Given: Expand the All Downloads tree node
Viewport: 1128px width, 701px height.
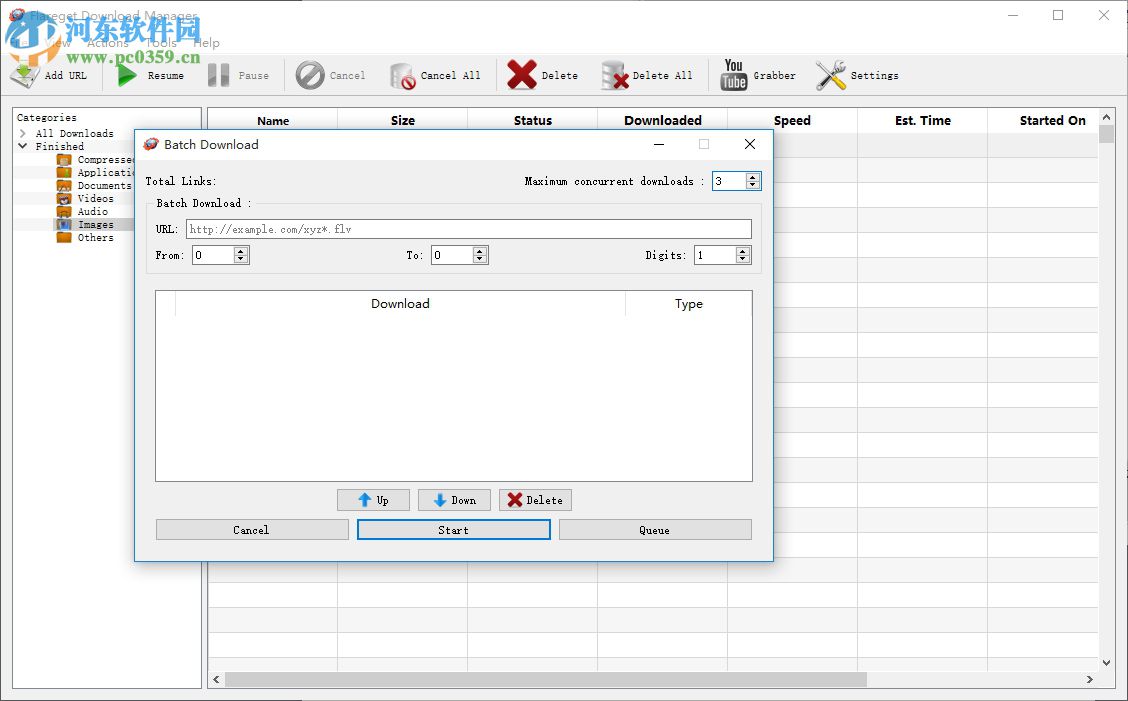Looking at the screenshot, I should [23, 133].
